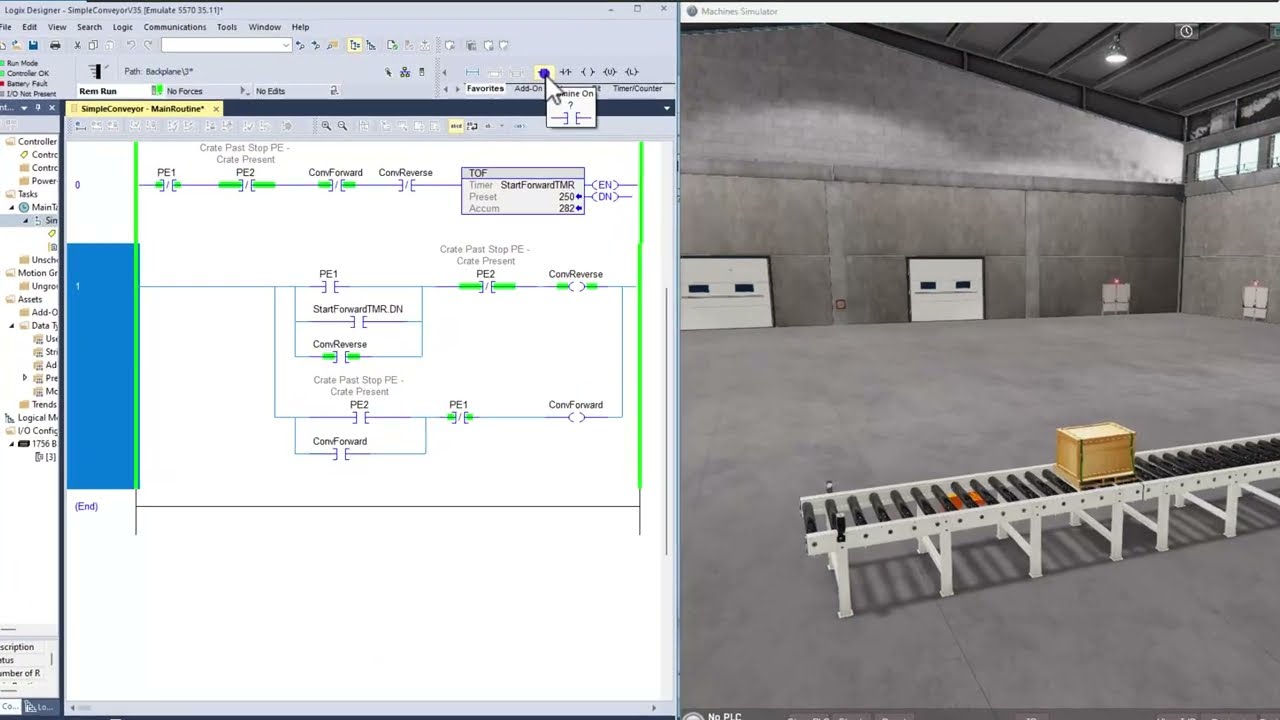Select the PE1 contact in rung 0
This screenshot has height=720, width=1280.
(166, 185)
